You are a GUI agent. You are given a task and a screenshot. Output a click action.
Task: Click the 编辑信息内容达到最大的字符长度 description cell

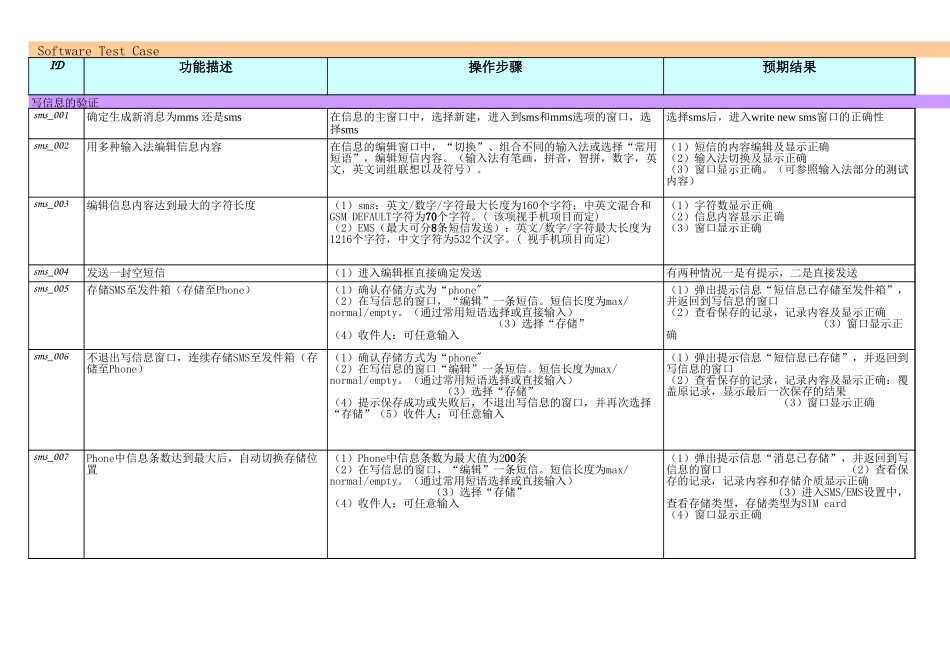pos(171,205)
